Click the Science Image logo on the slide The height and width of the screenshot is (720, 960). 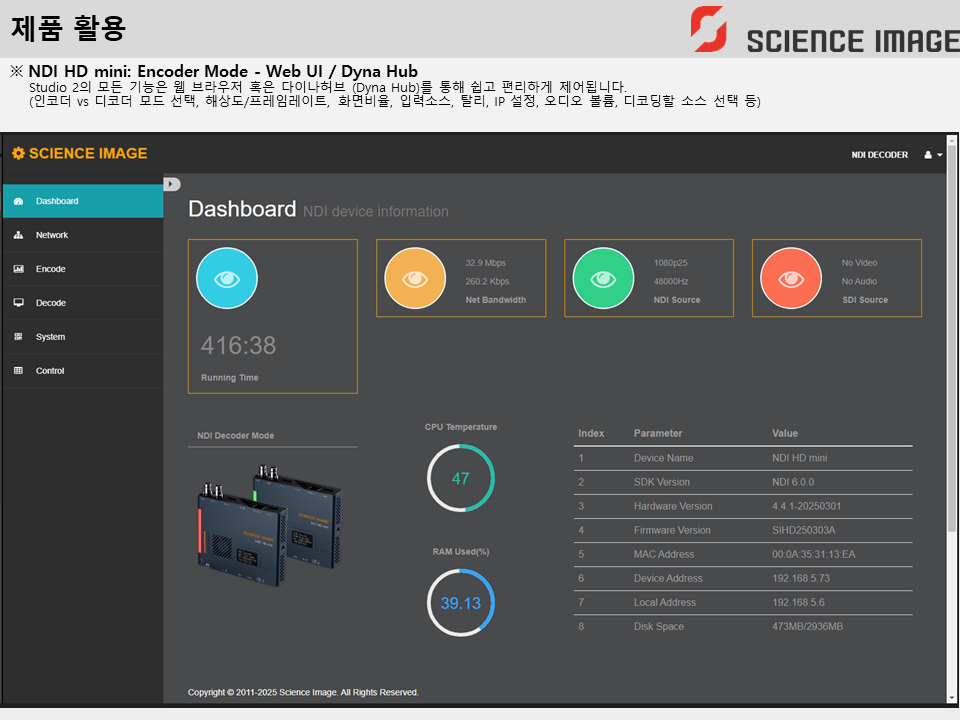(824, 29)
